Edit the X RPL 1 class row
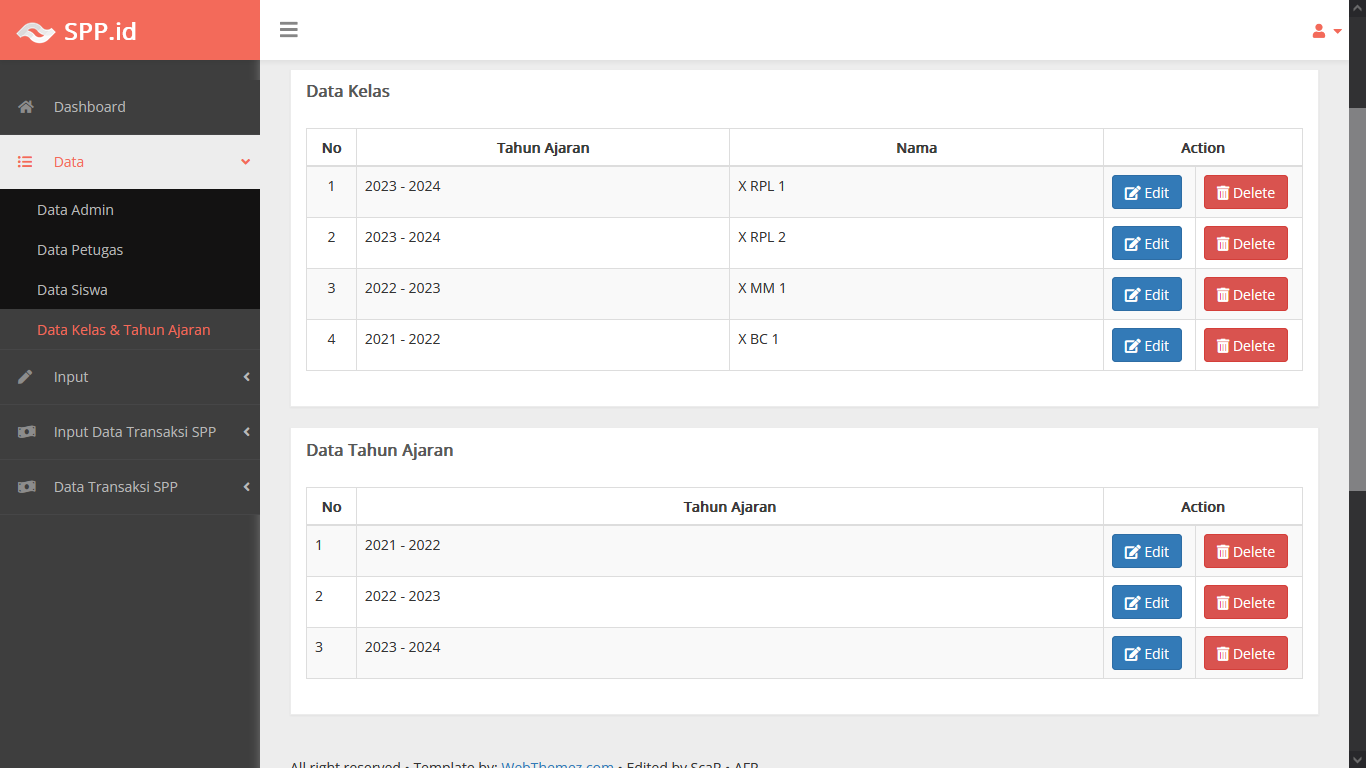This screenshot has width=1366, height=768. (x=1146, y=193)
